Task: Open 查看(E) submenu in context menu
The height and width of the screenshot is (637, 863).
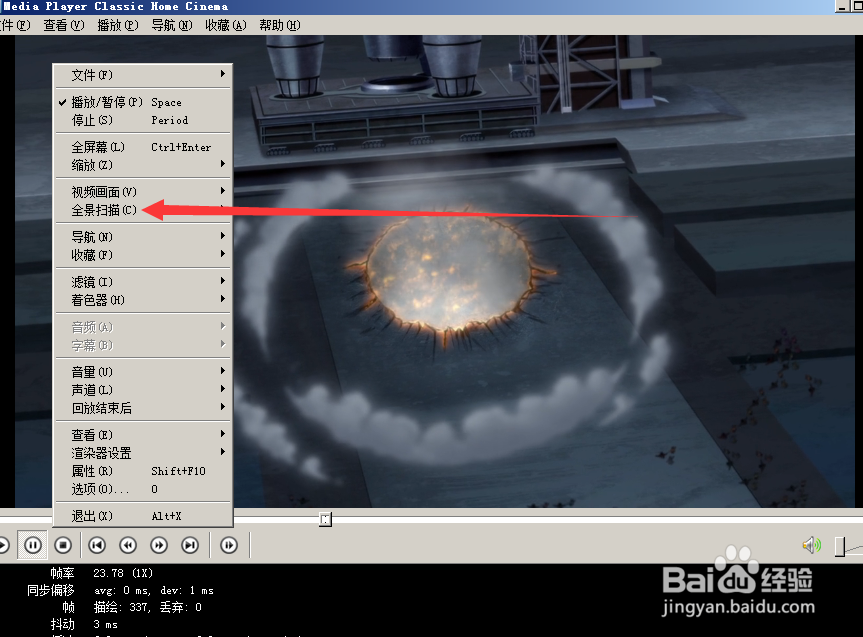Action: (143, 435)
